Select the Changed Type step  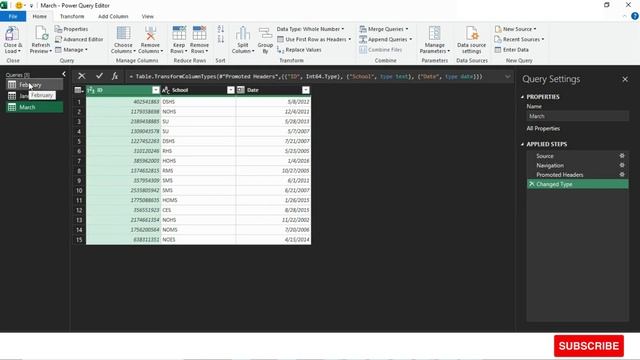point(578,184)
